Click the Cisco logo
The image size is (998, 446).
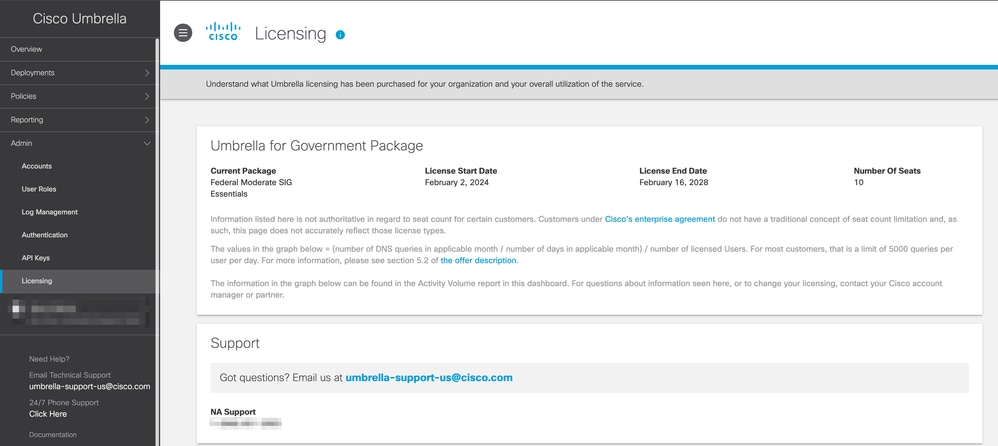point(223,33)
